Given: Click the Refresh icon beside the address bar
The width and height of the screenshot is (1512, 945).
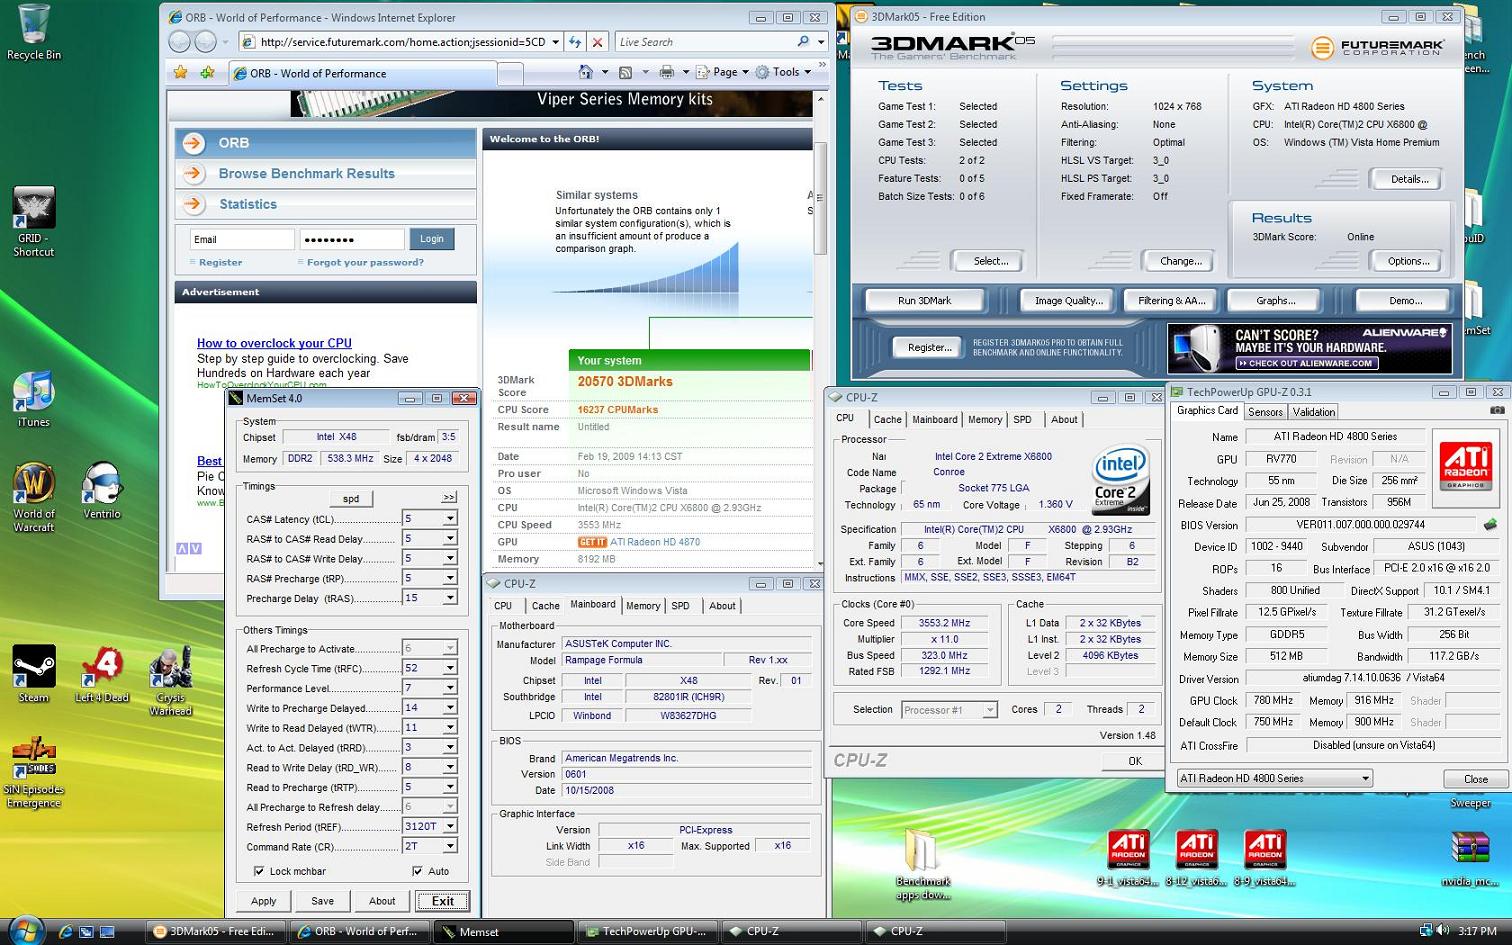Looking at the screenshot, I should coord(575,42).
